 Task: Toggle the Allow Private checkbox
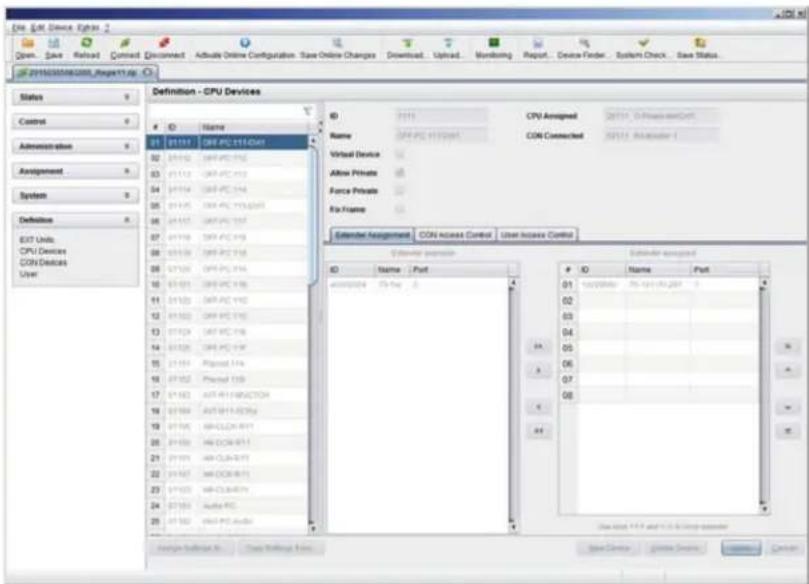(x=400, y=173)
